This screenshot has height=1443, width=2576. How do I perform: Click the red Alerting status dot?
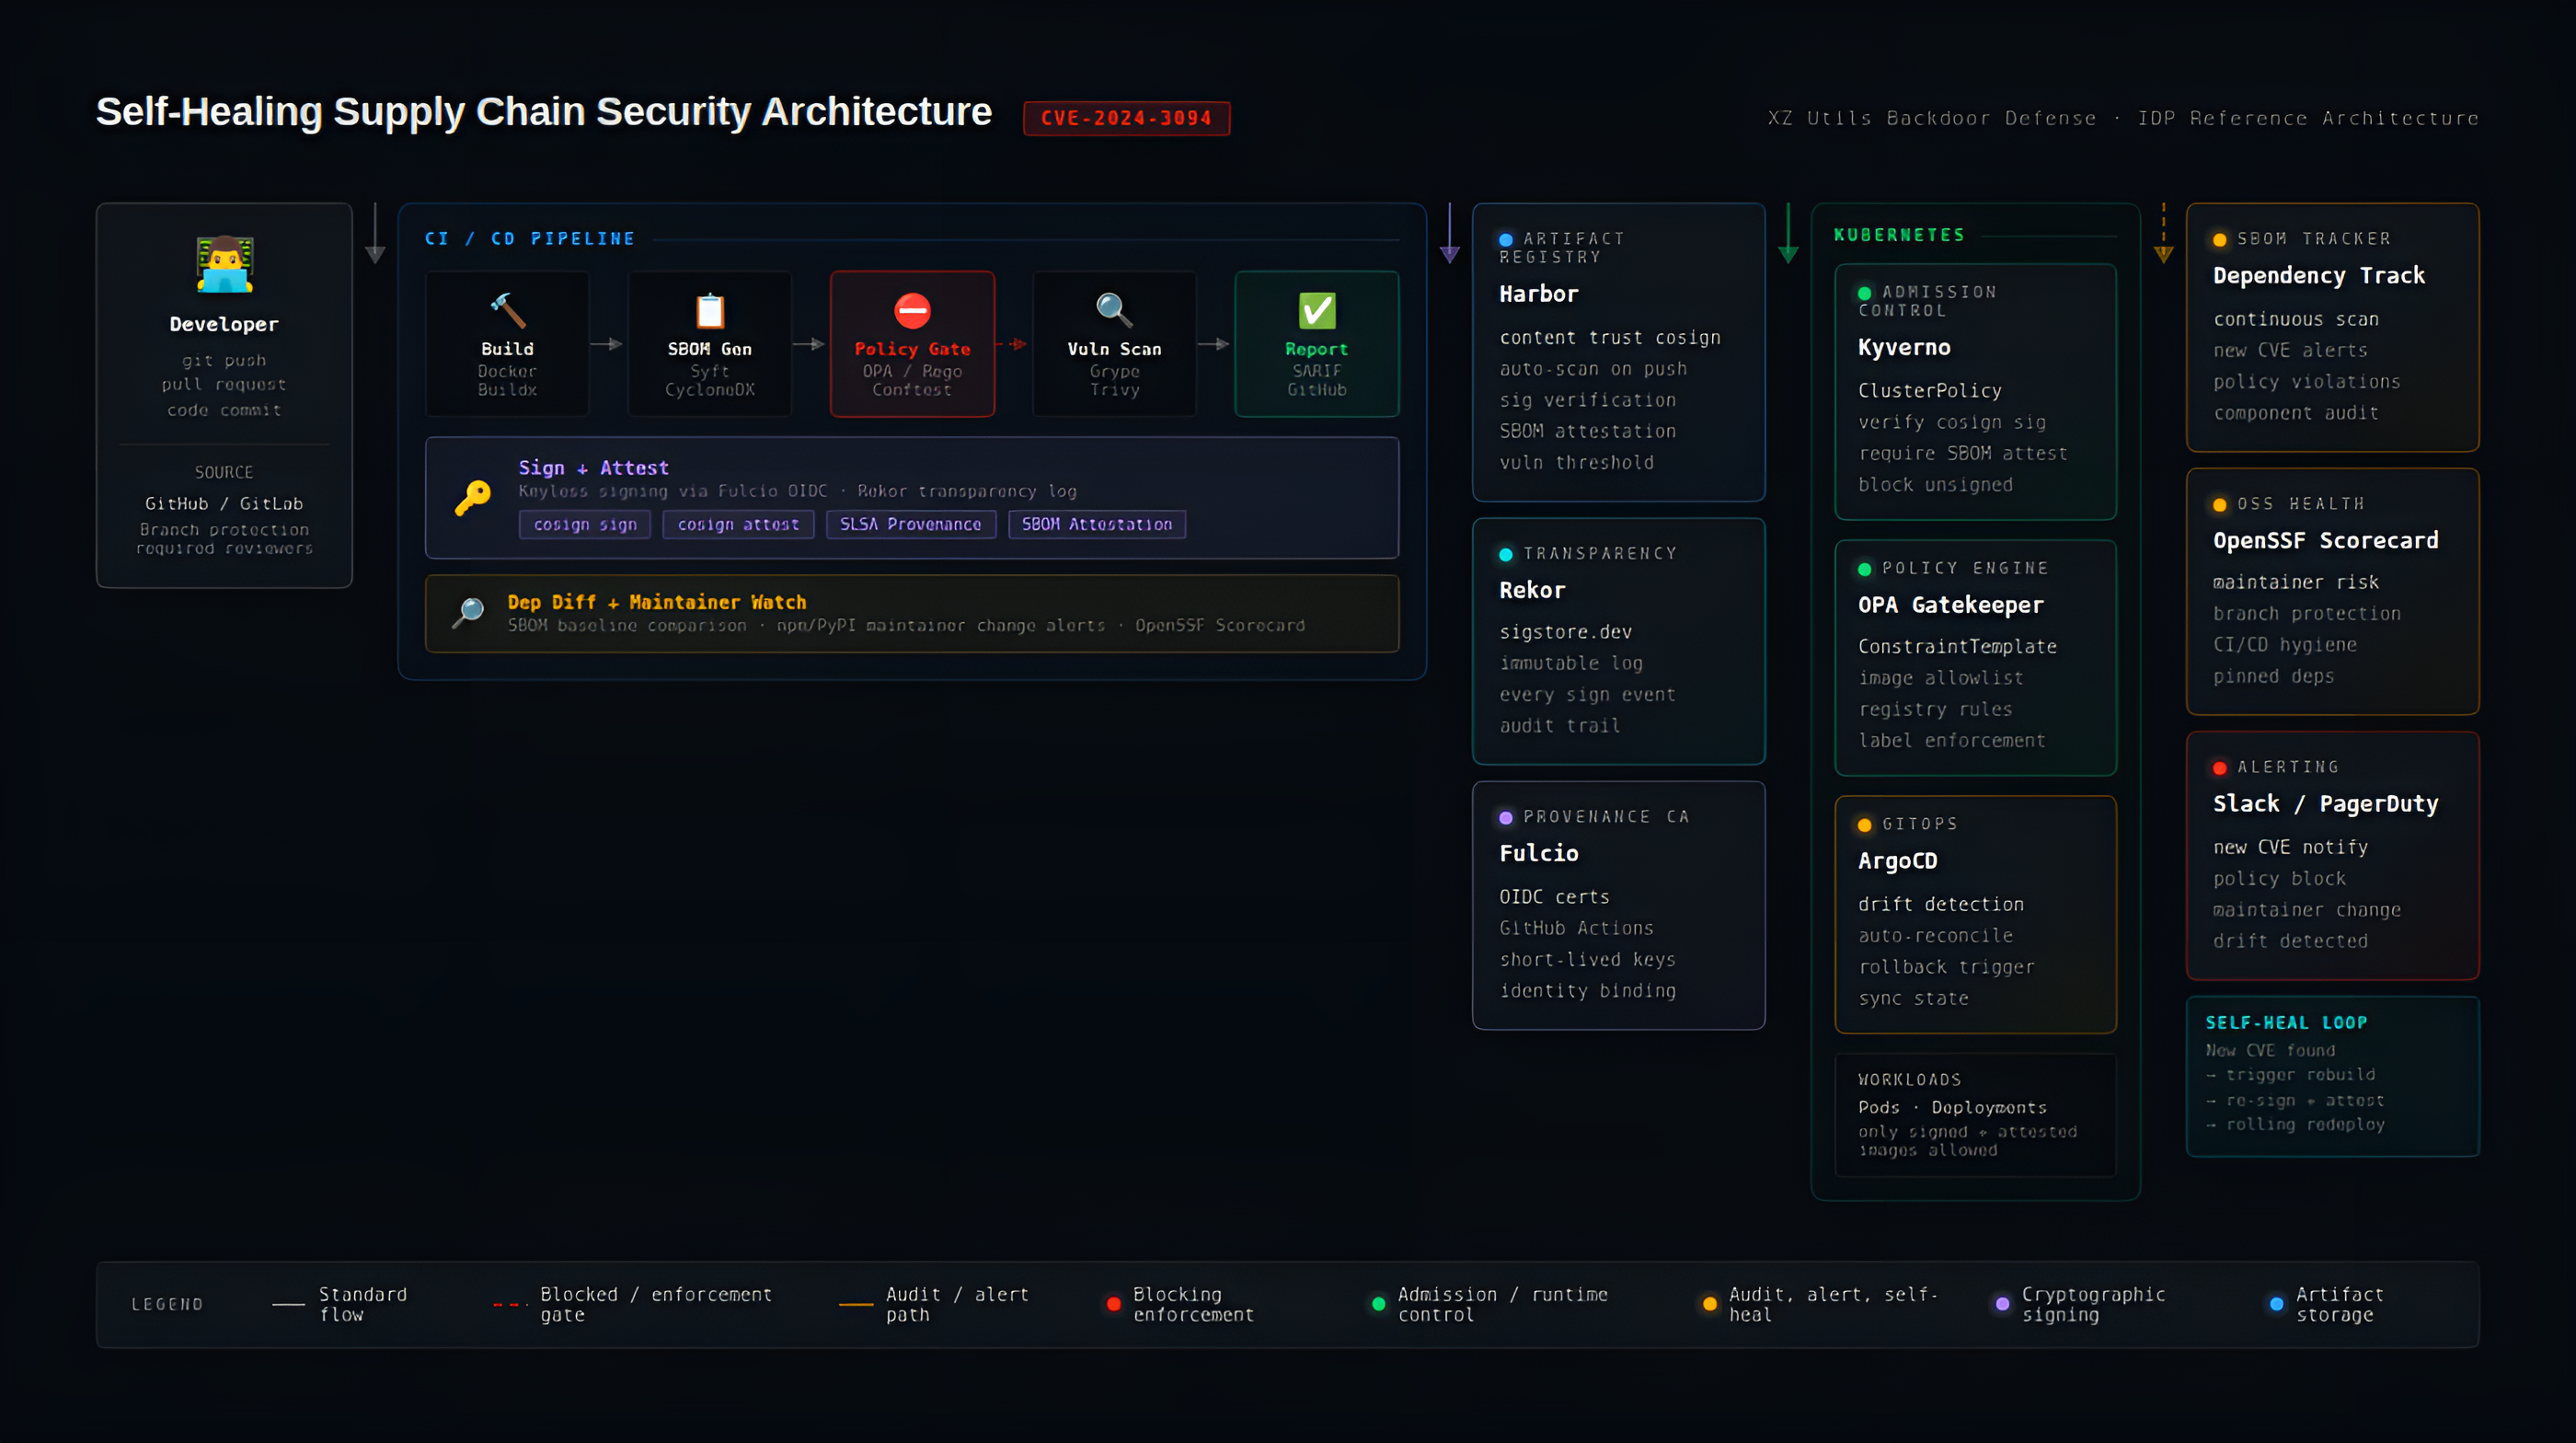pos(2219,768)
